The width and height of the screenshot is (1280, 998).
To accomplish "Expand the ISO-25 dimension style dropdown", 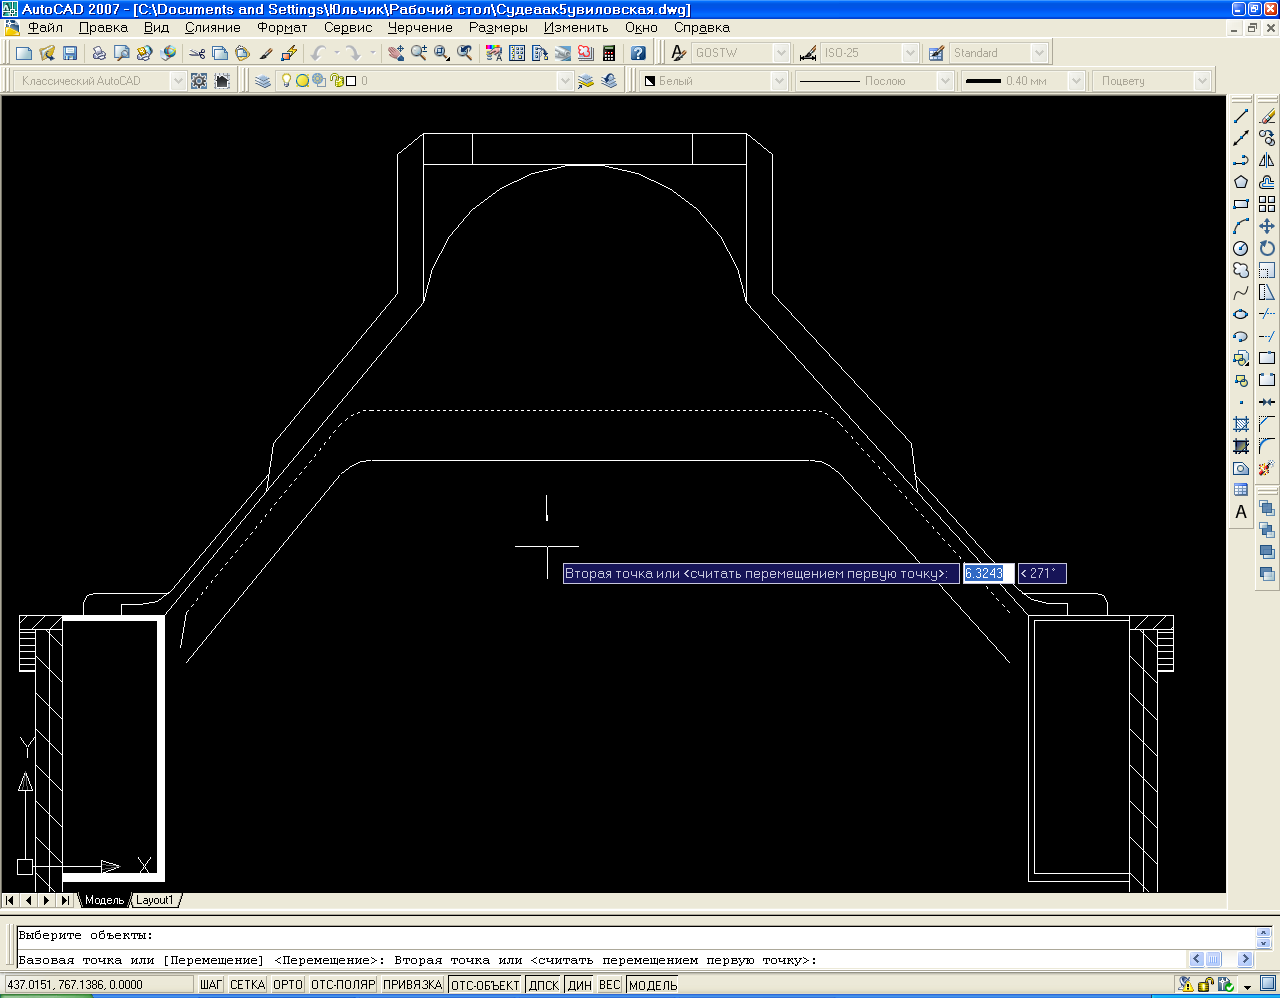I will click(x=909, y=53).
